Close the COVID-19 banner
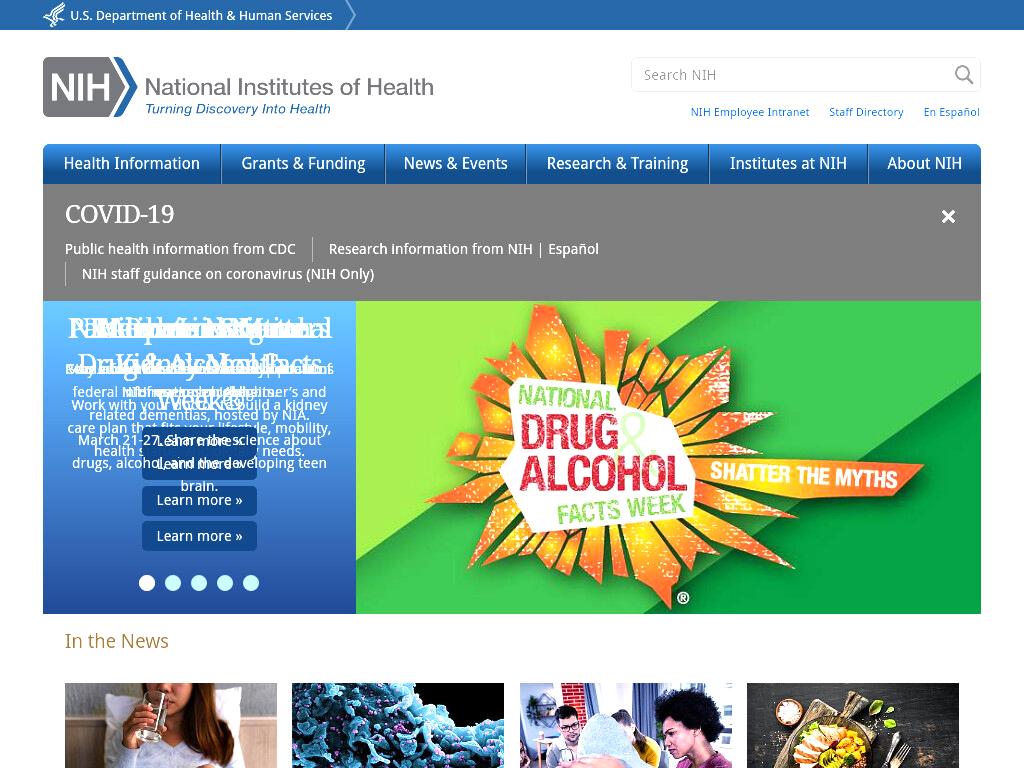Image resolution: width=1024 pixels, height=768 pixels. (x=948, y=216)
